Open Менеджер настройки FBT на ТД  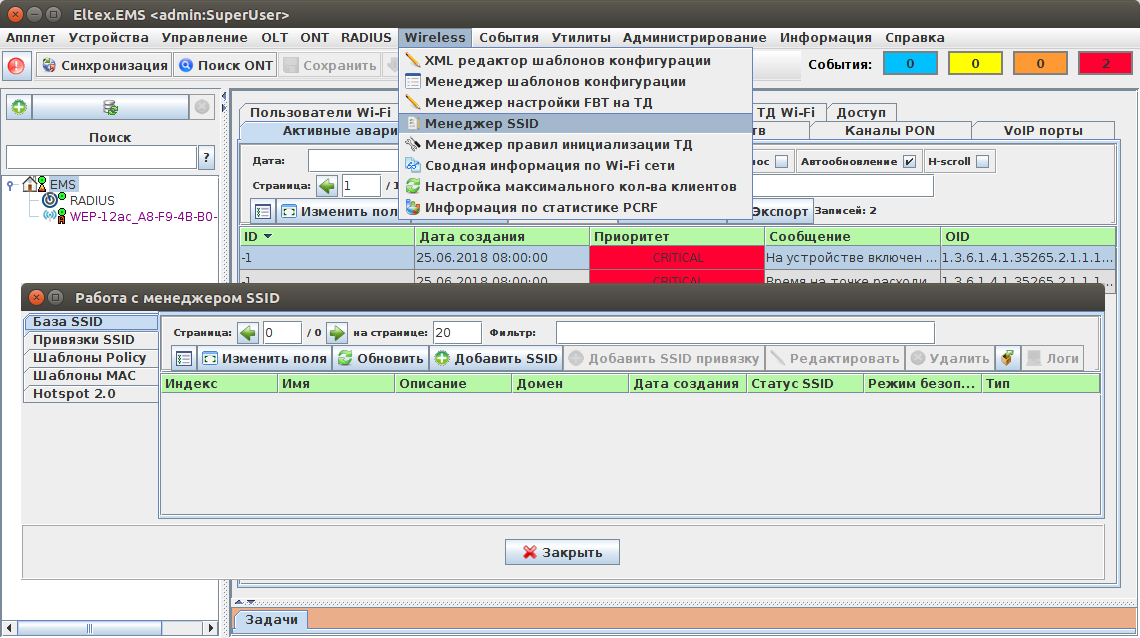pyautogui.click(x=575, y=102)
